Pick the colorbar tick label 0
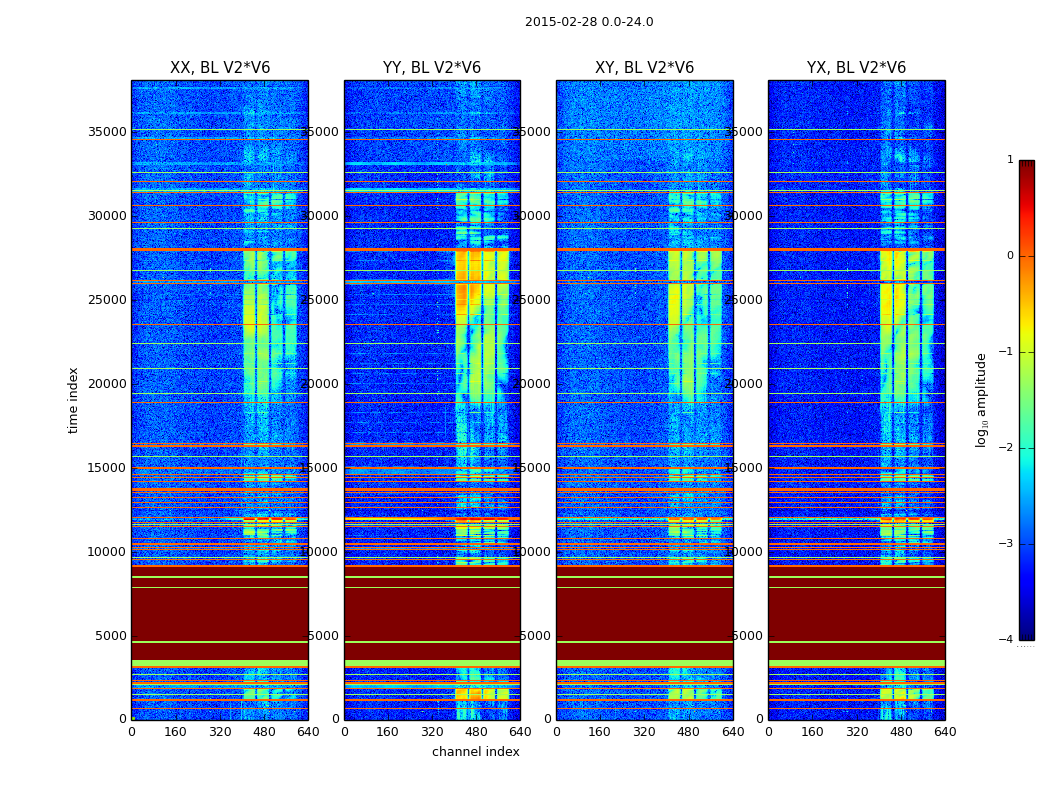 (1010, 256)
